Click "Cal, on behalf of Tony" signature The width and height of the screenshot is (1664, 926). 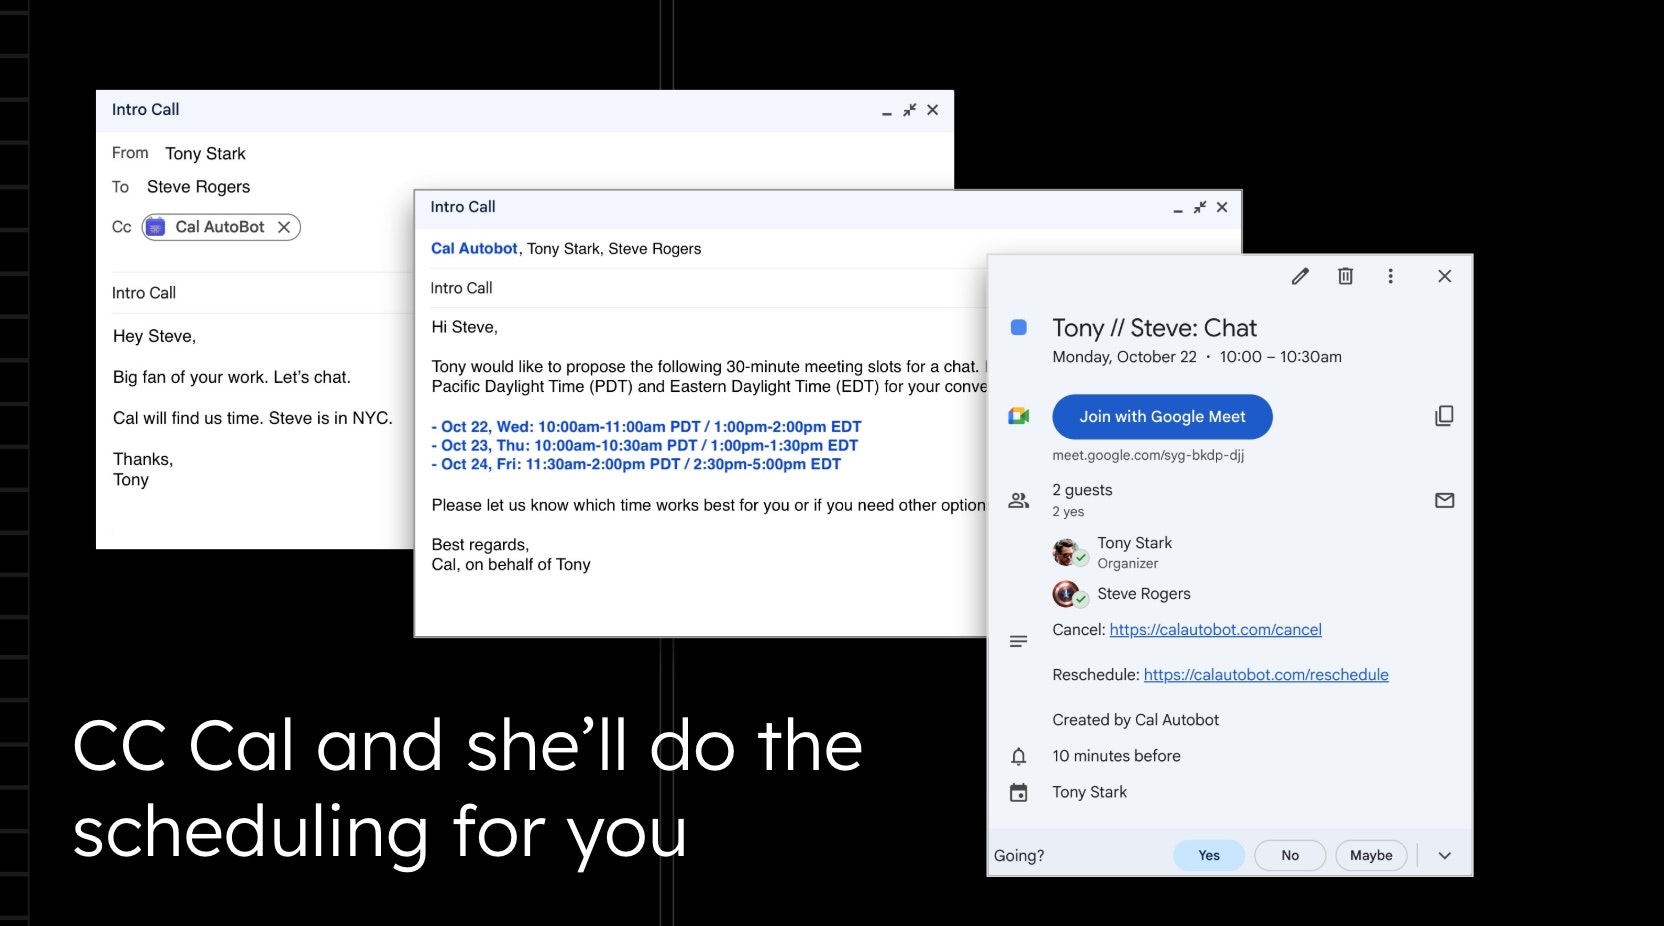point(511,565)
